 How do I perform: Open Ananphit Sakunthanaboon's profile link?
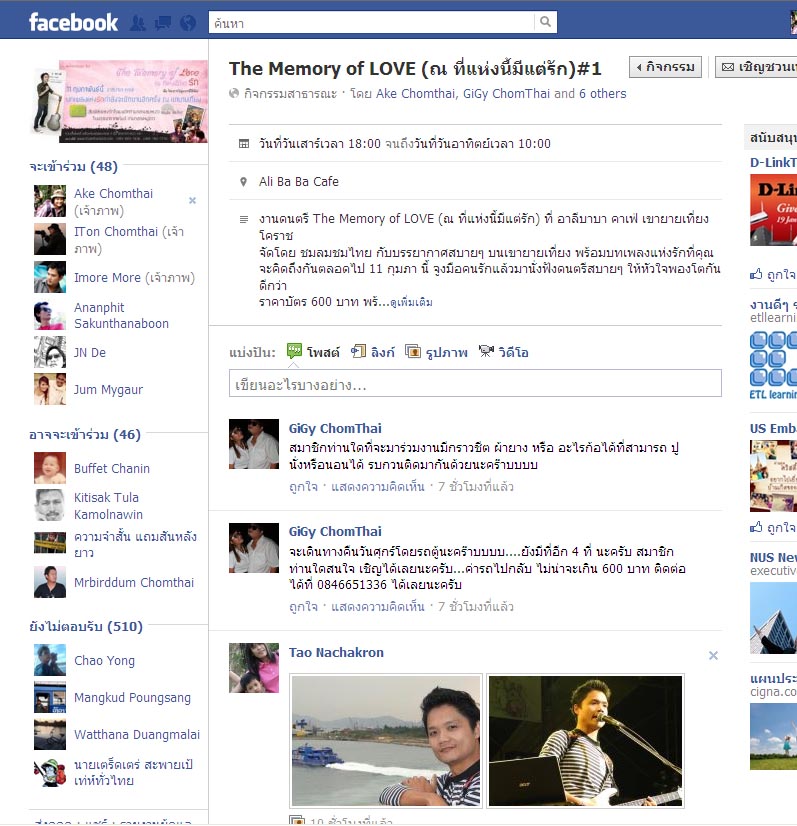tap(121, 316)
